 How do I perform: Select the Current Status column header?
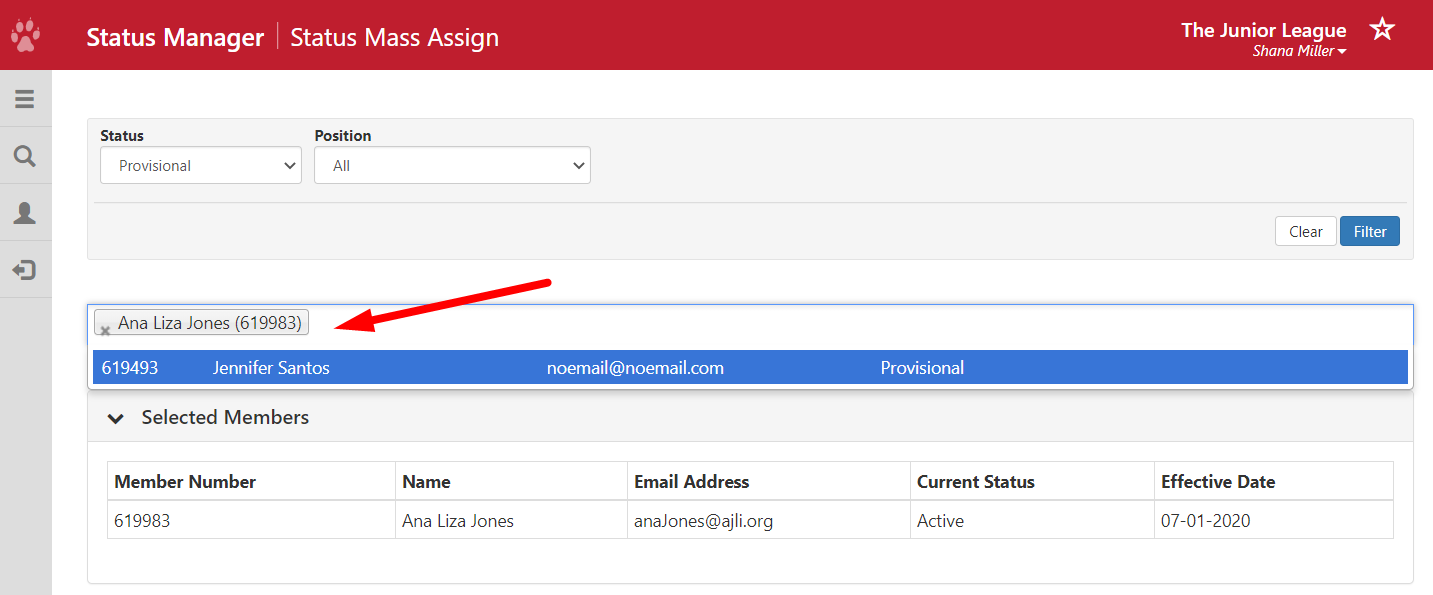[x=976, y=481]
